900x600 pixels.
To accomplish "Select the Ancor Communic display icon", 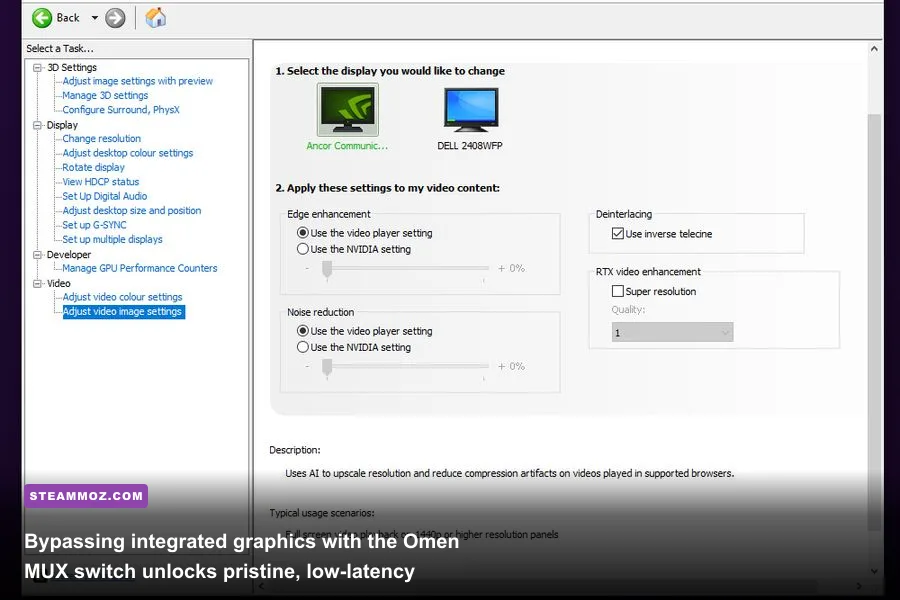I will pos(347,109).
